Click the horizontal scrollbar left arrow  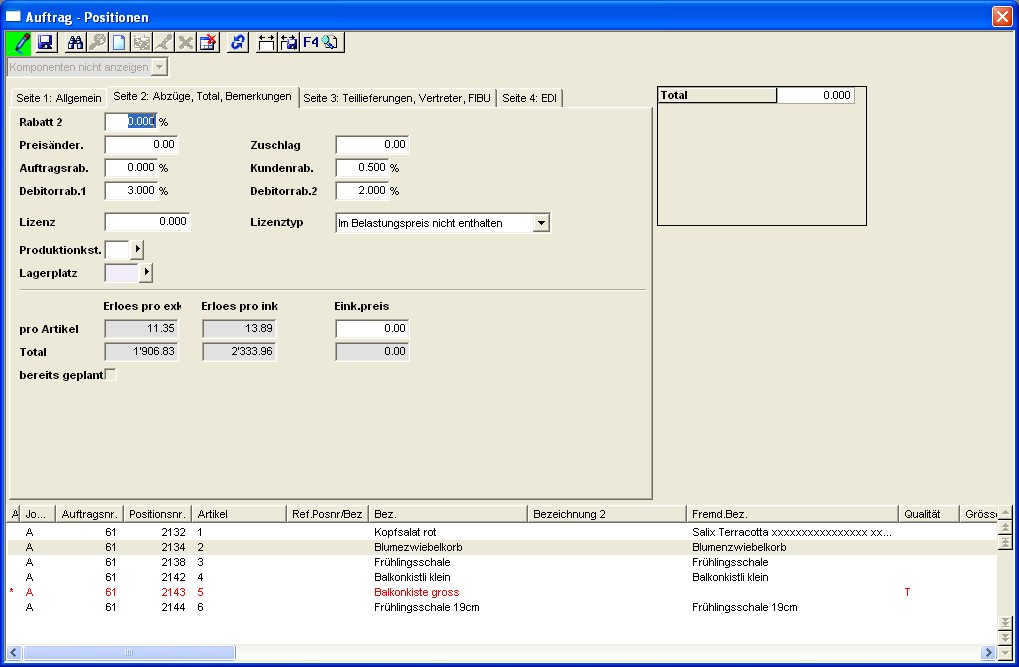point(14,652)
